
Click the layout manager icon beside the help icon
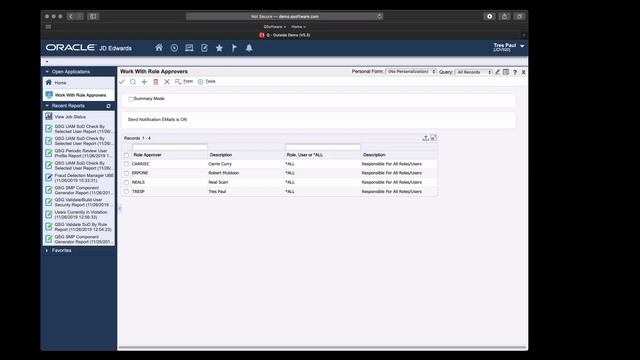click(506, 72)
